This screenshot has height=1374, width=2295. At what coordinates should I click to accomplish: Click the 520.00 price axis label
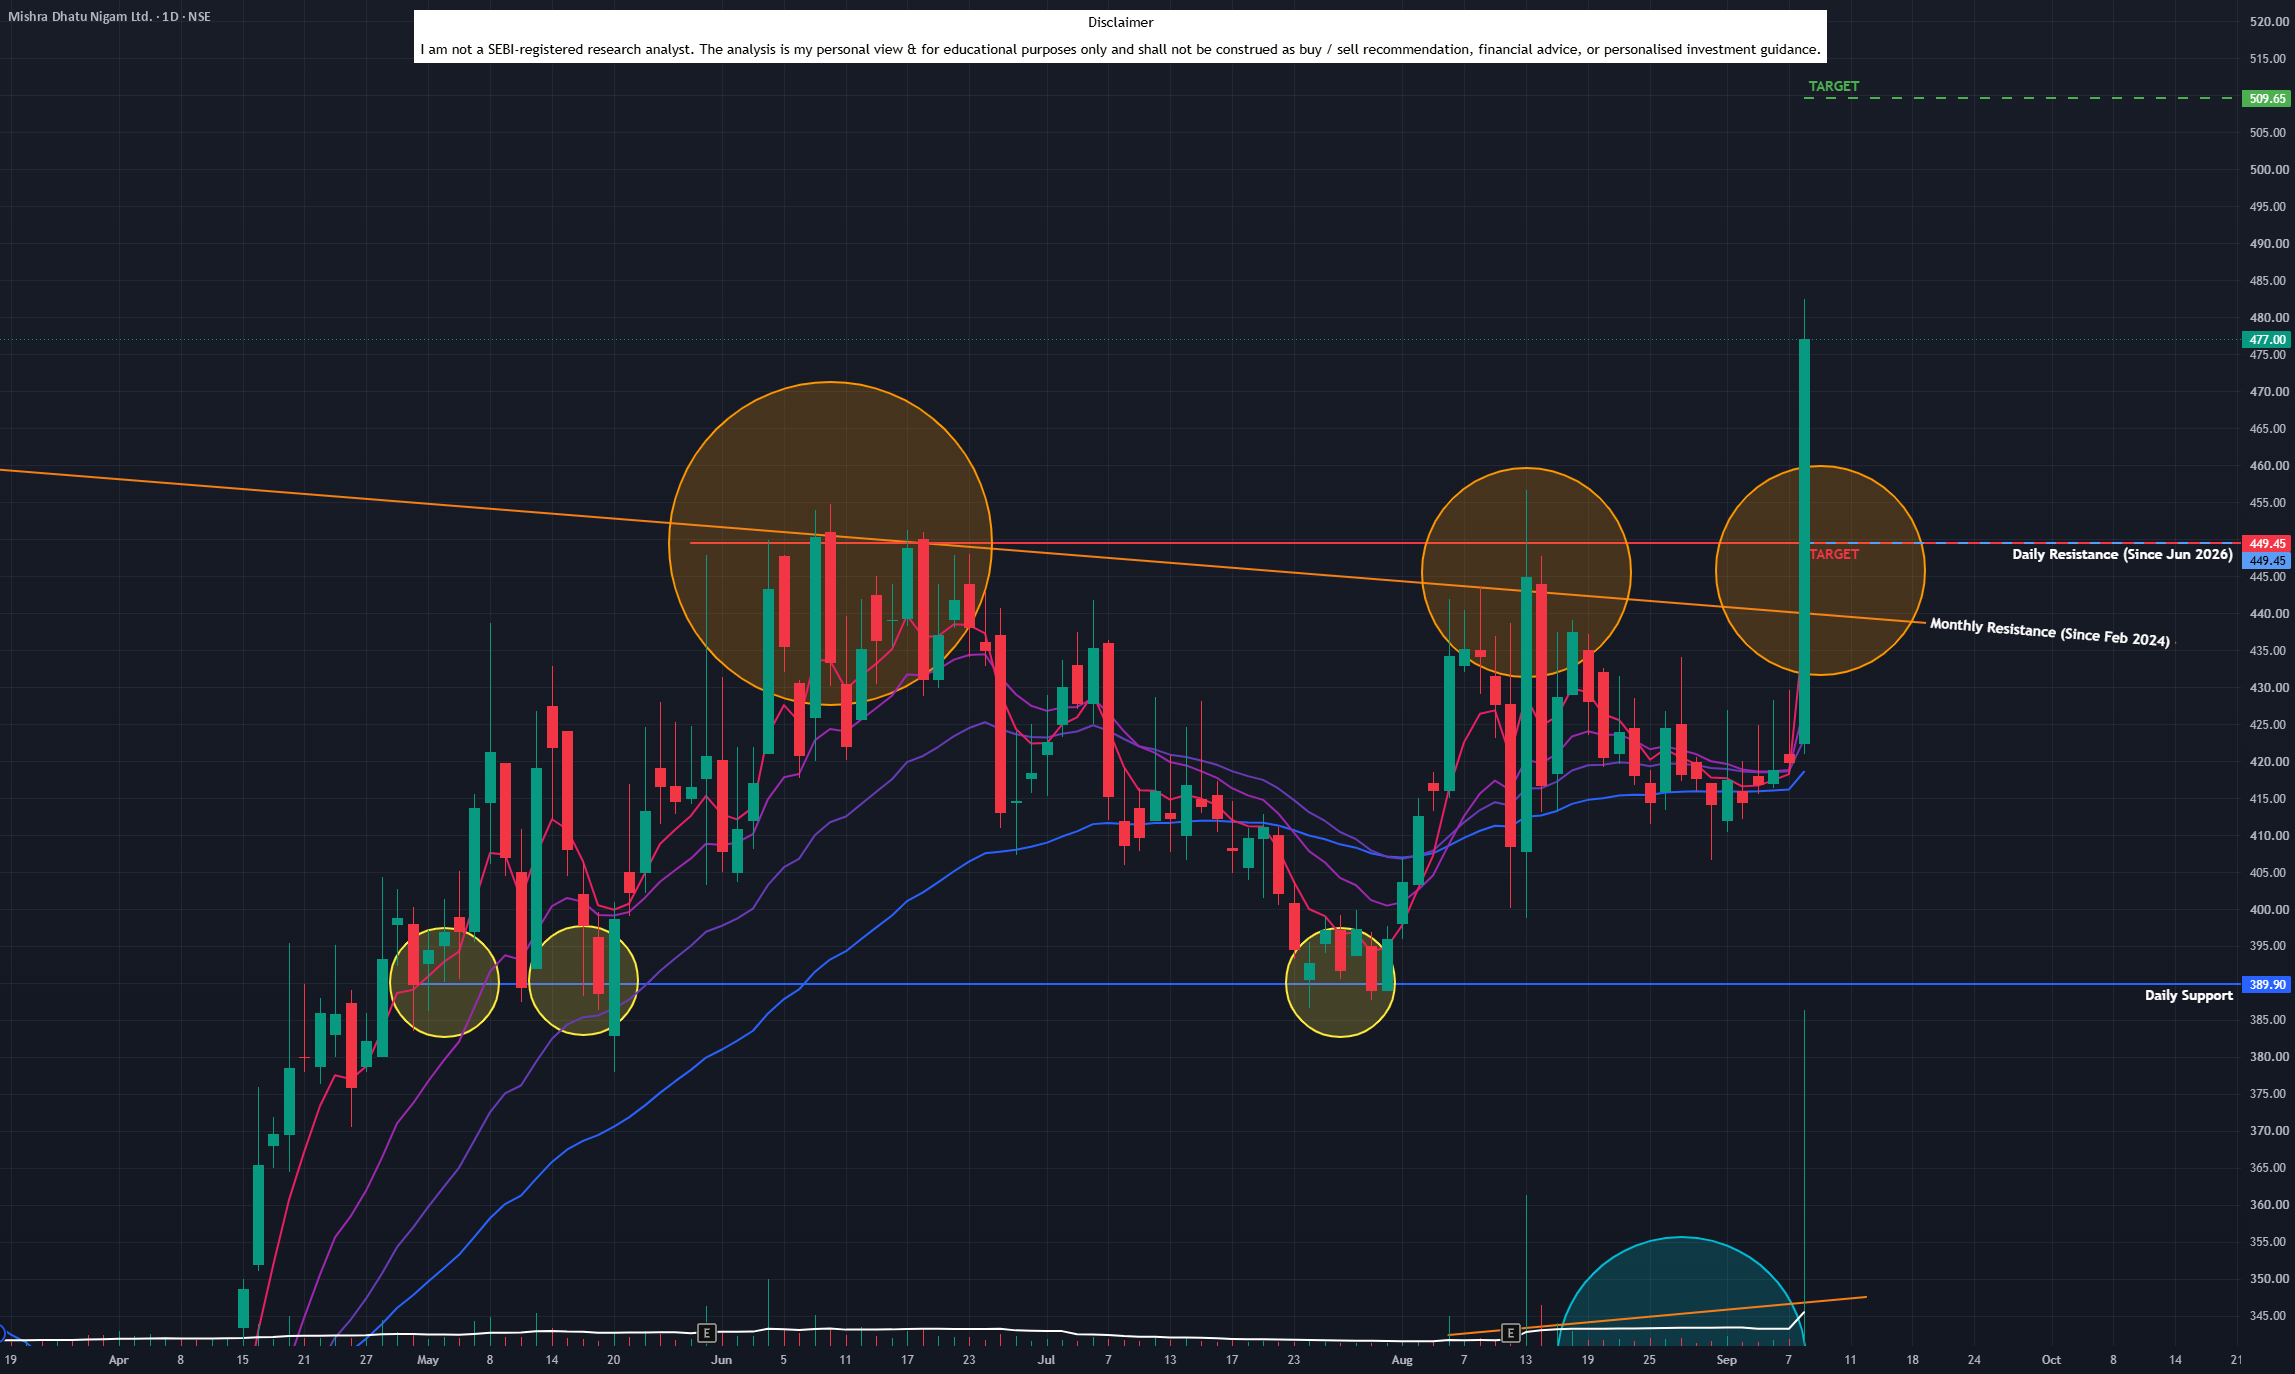coord(2268,21)
